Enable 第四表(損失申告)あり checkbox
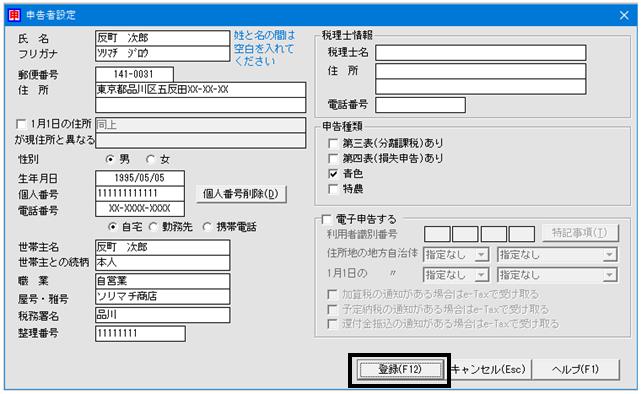The image size is (642, 394). [x=333, y=159]
